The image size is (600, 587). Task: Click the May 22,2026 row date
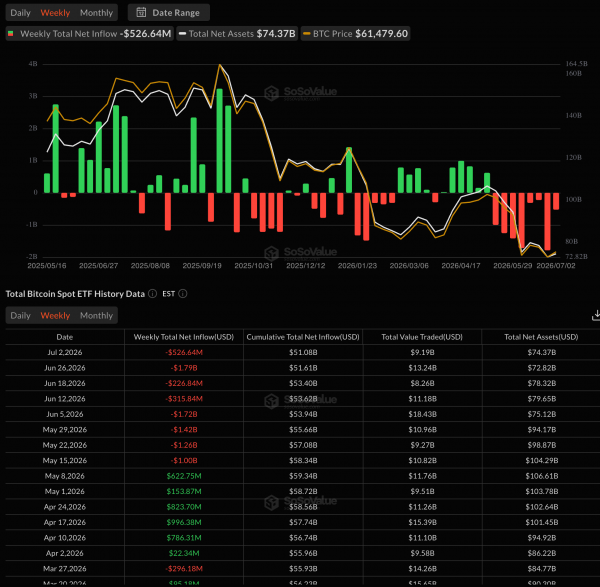(65, 445)
